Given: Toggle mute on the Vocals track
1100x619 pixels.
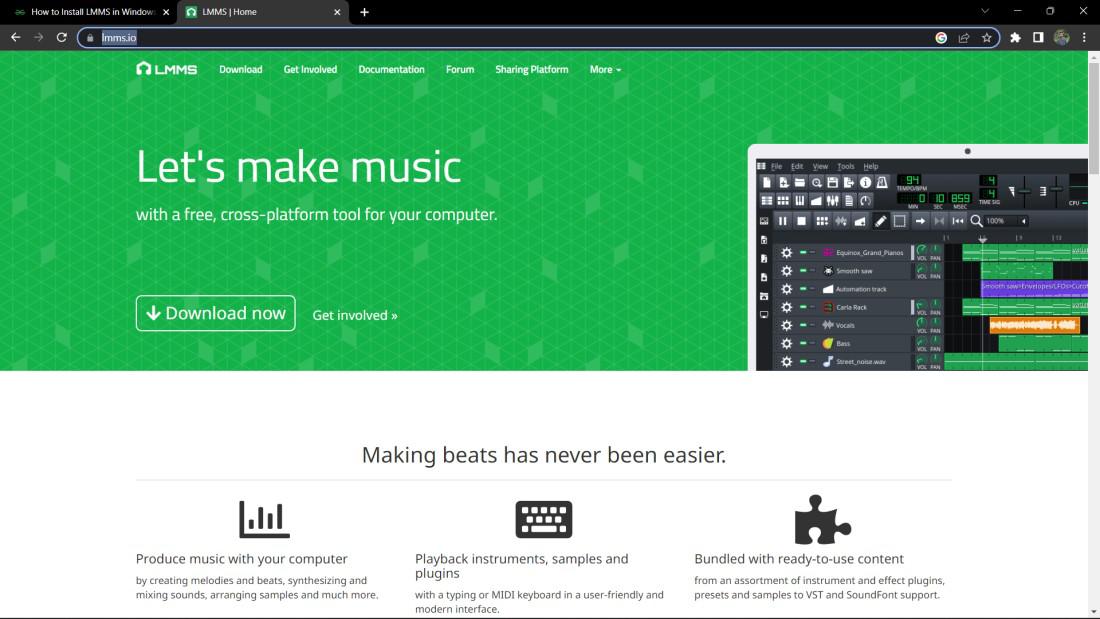Looking at the screenshot, I should [802, 325].
